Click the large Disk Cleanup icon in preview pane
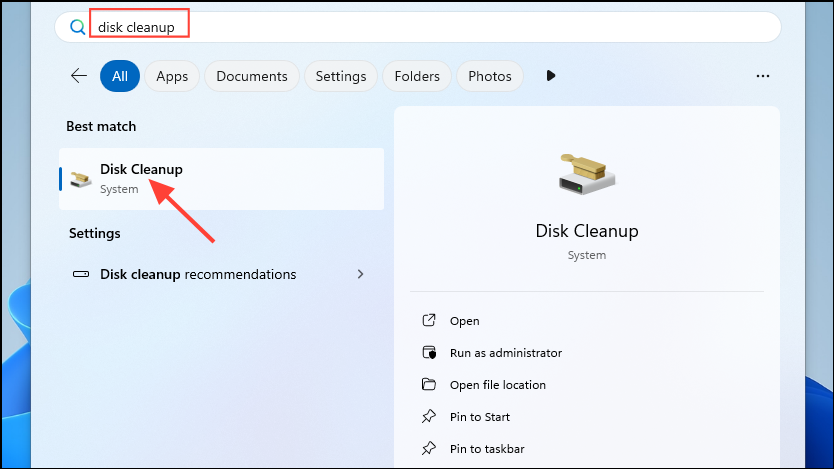Screen dimensions: 834x469 tap(587, 174)
